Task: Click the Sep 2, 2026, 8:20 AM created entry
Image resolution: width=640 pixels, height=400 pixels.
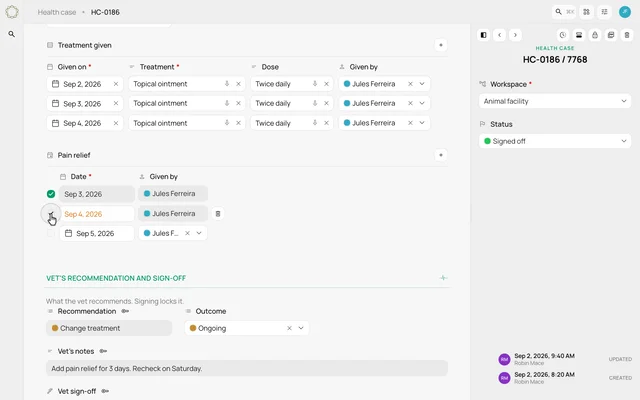Action: [564, 378]
